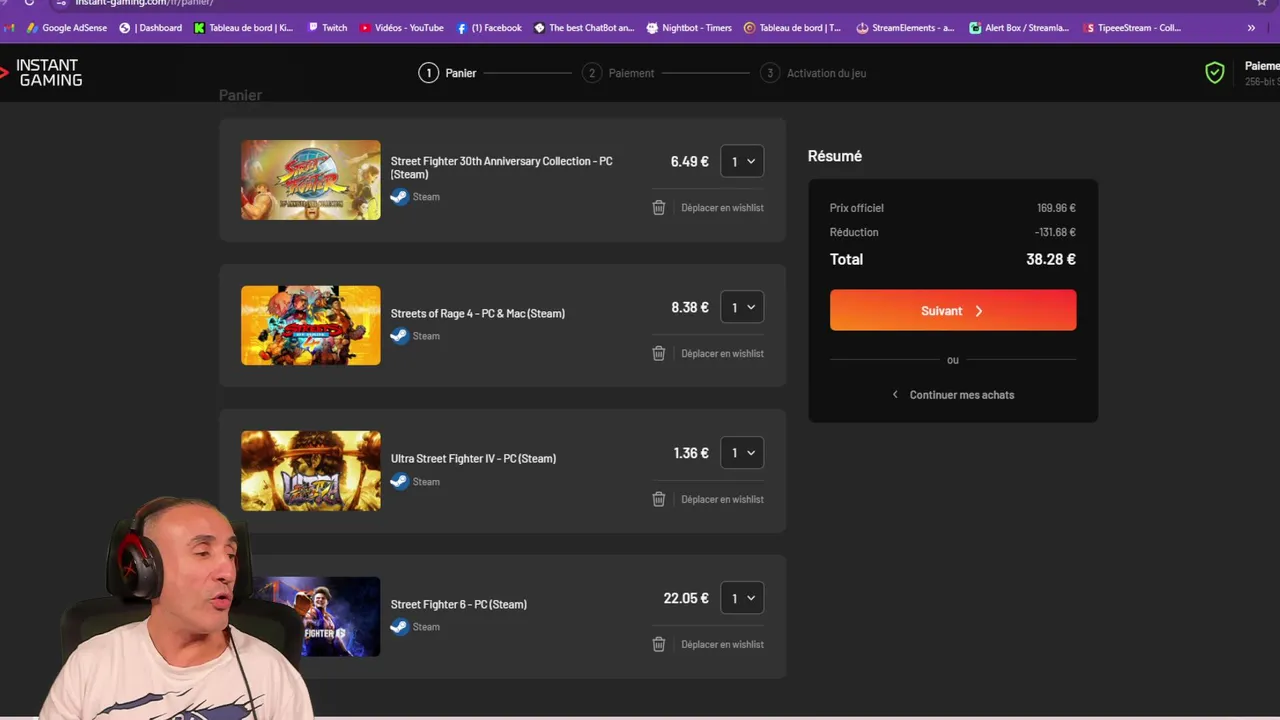The width and height of the screenshot is (1280, 720).
Task: Click the Instant Gaming logo
Action: 42,72
